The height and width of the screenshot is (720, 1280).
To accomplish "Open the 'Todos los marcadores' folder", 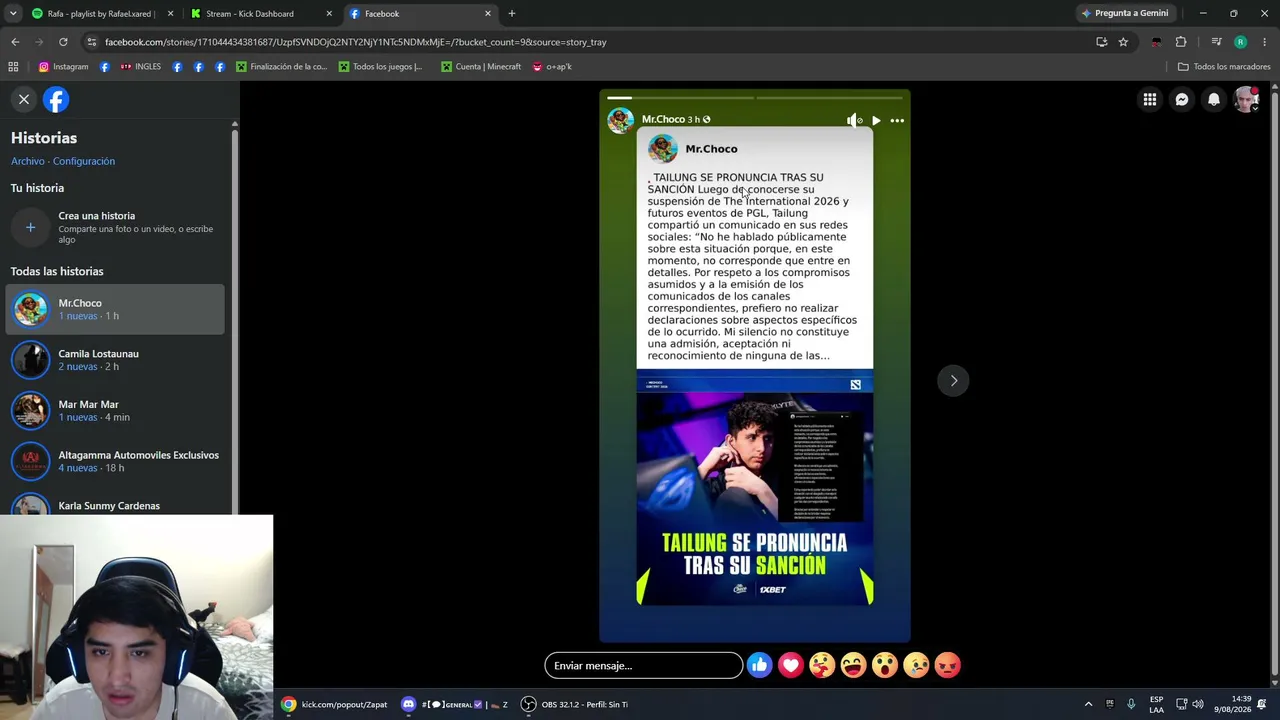I will point(1224,67).
